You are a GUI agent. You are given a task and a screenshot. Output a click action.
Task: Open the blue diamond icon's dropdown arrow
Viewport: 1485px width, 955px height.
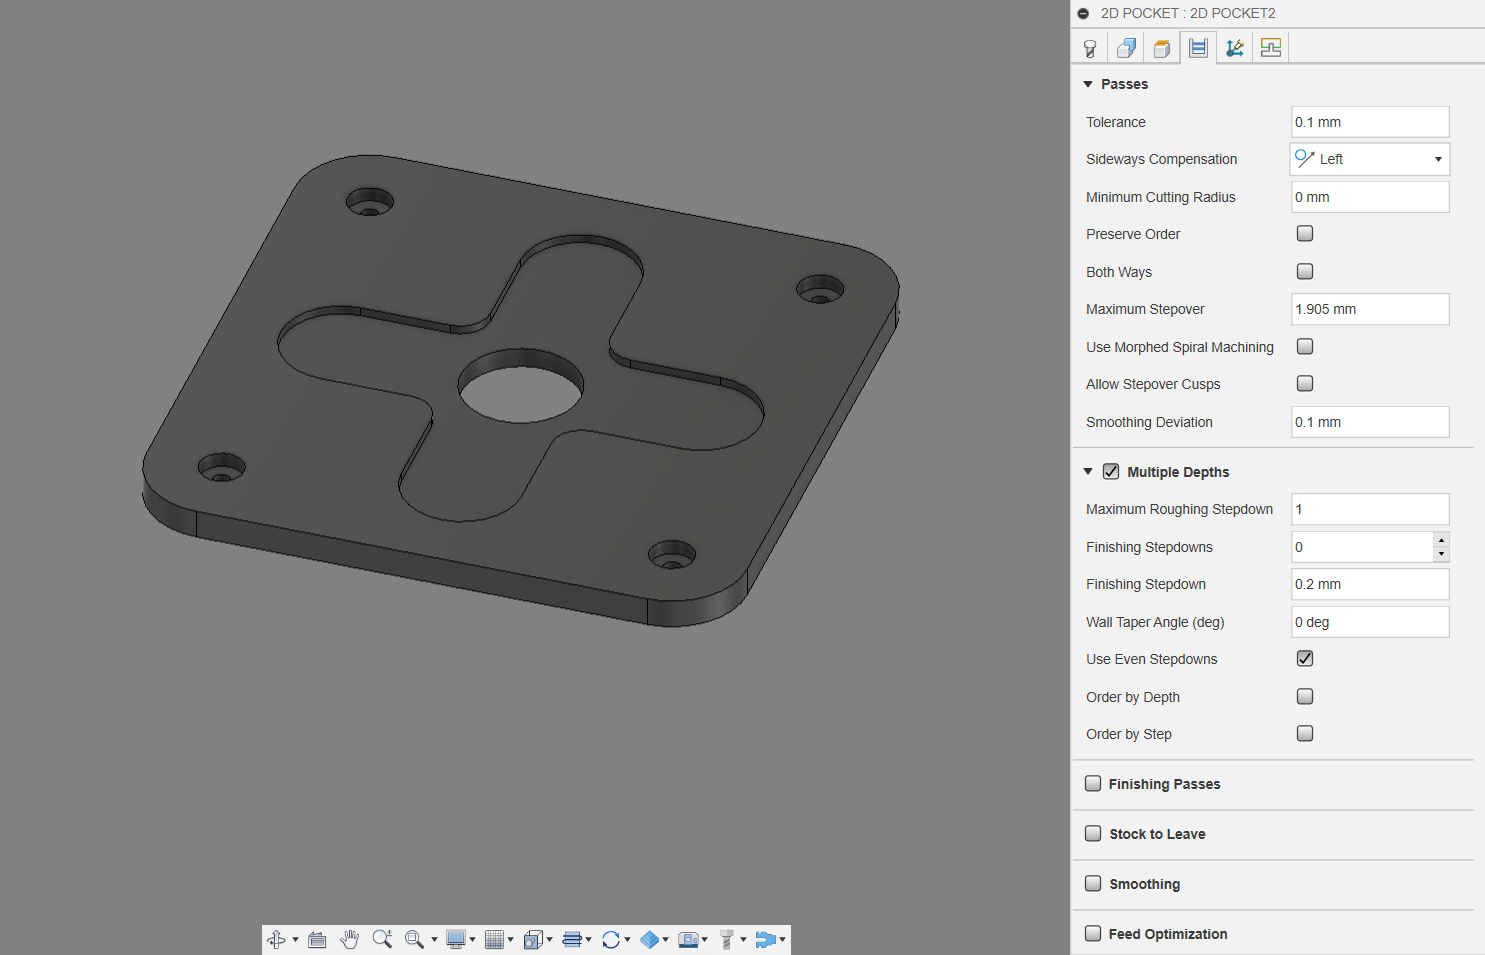click(x=665, y=939)
